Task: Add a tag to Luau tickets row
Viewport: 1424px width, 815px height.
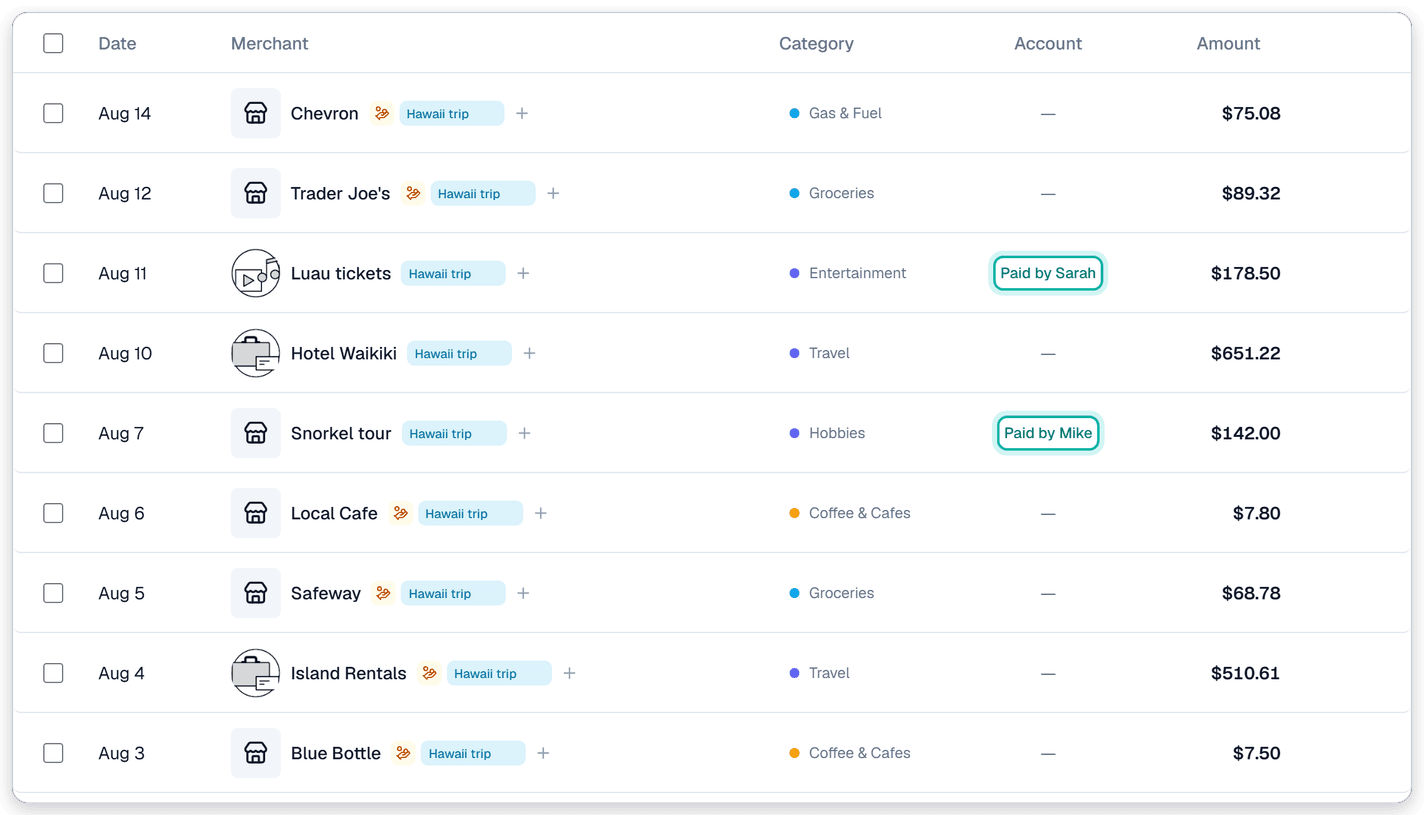Action: coord(523,273)
